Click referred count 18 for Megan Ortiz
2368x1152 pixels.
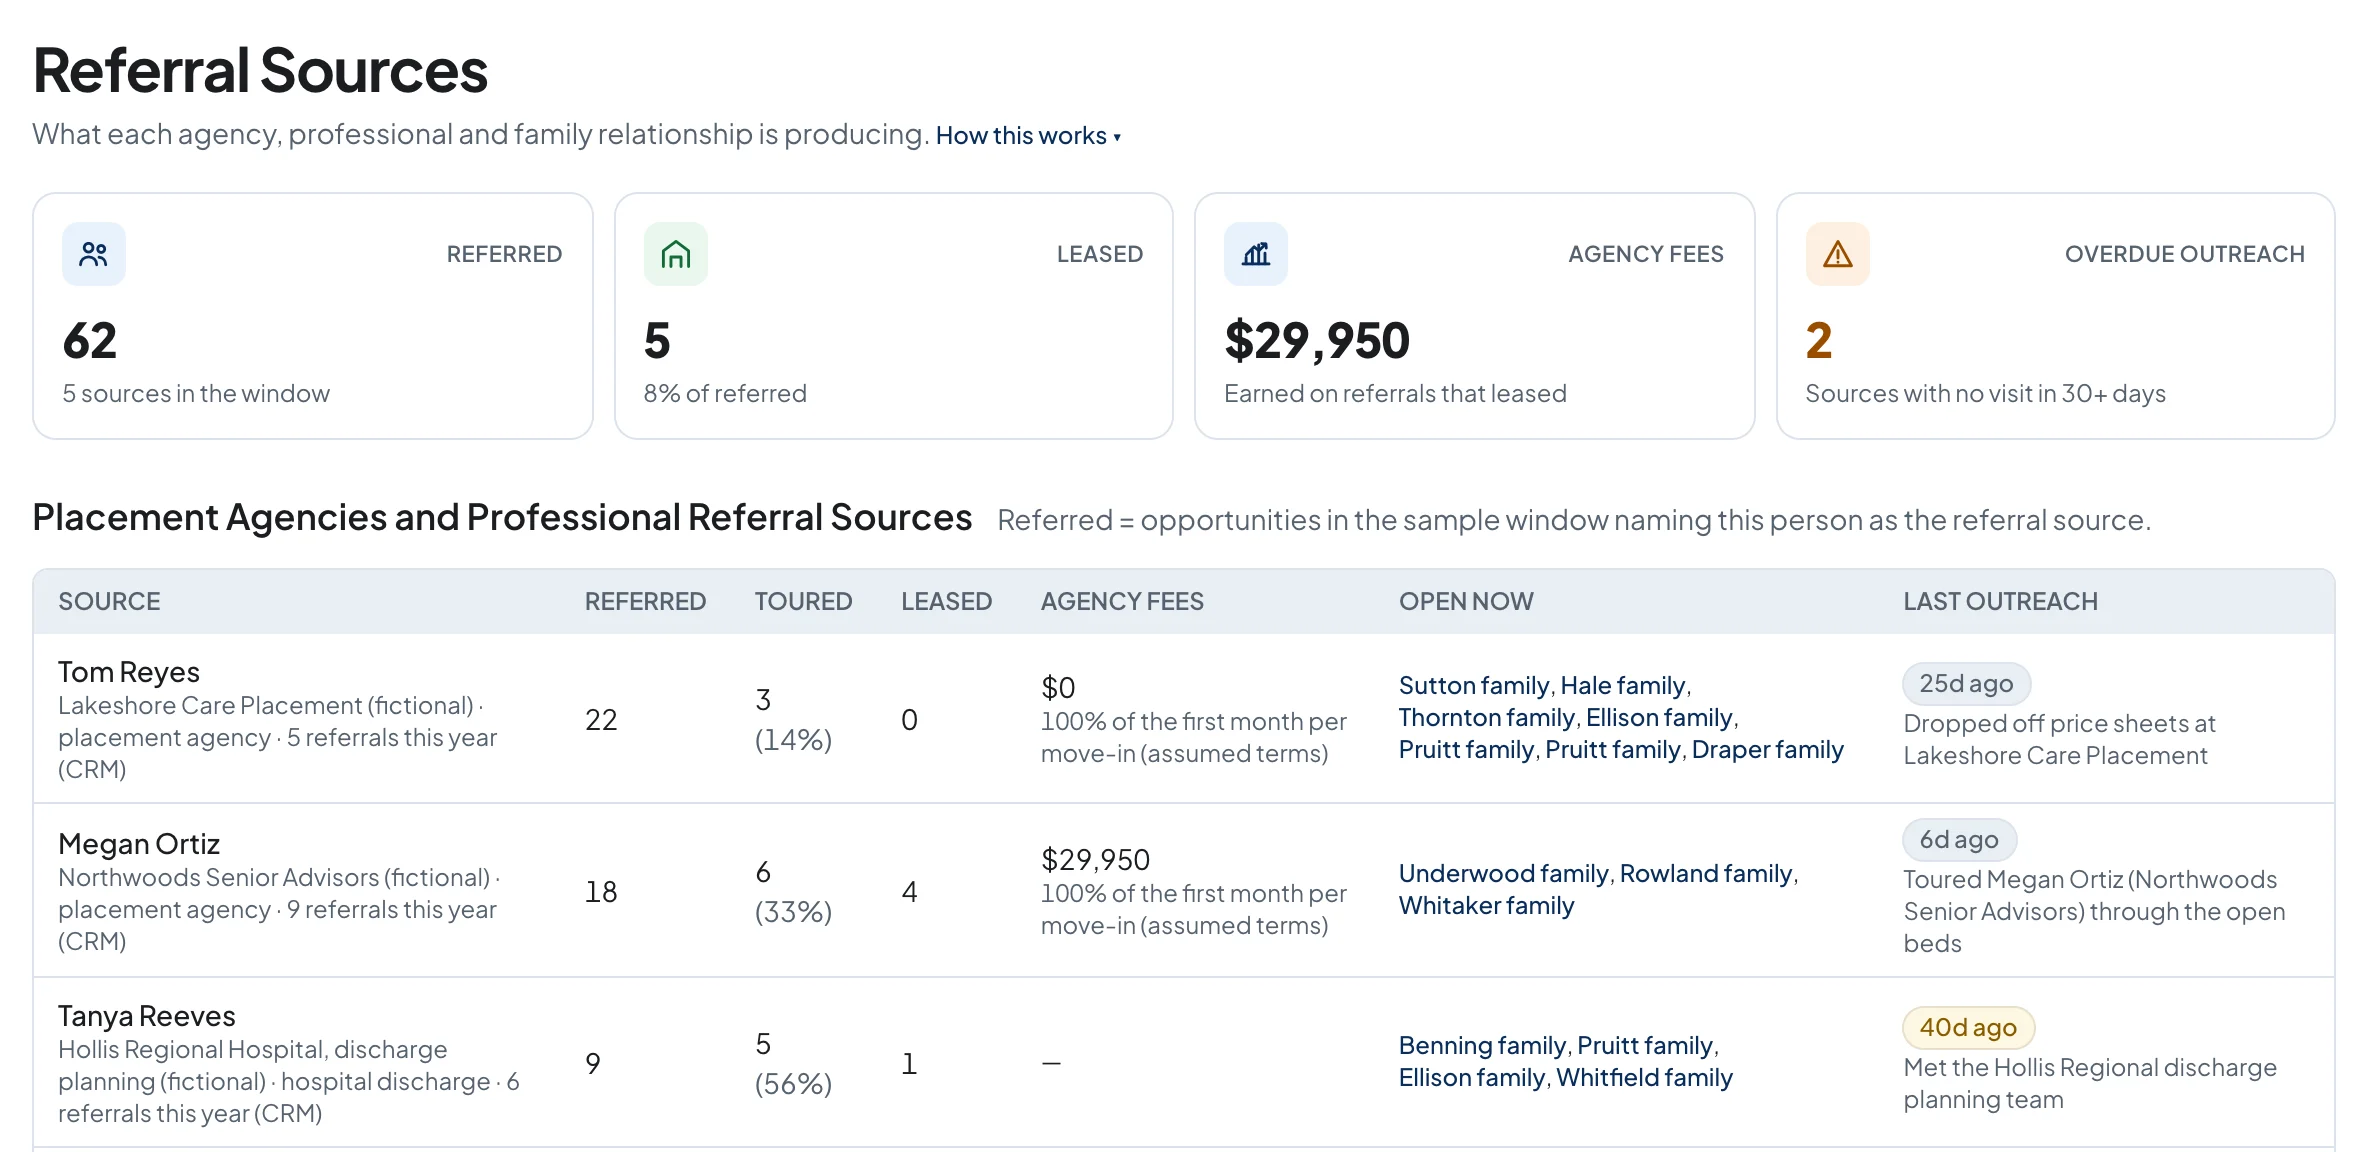coord(601,892)
